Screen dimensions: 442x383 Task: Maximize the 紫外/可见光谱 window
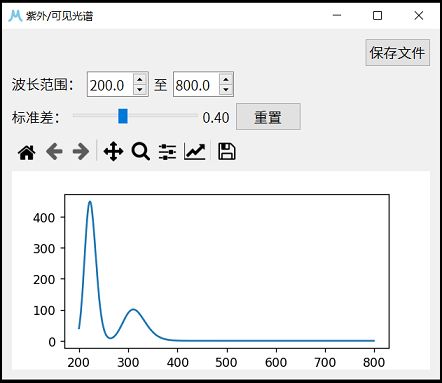click(377, 15)
